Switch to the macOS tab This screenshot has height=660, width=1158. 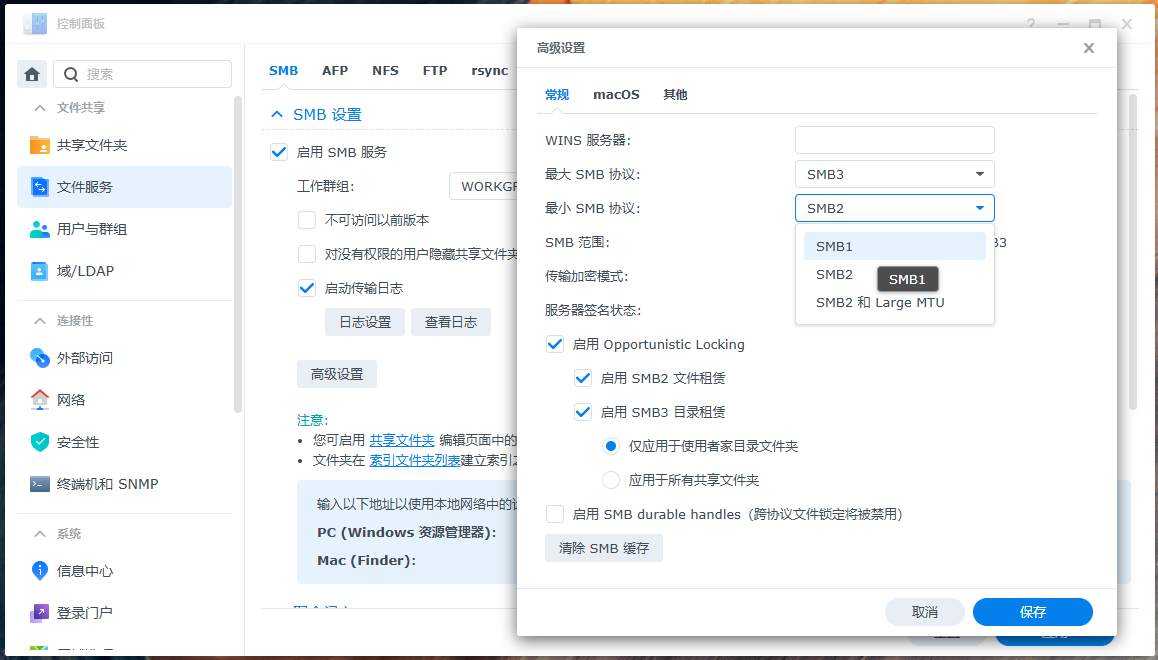616,95
